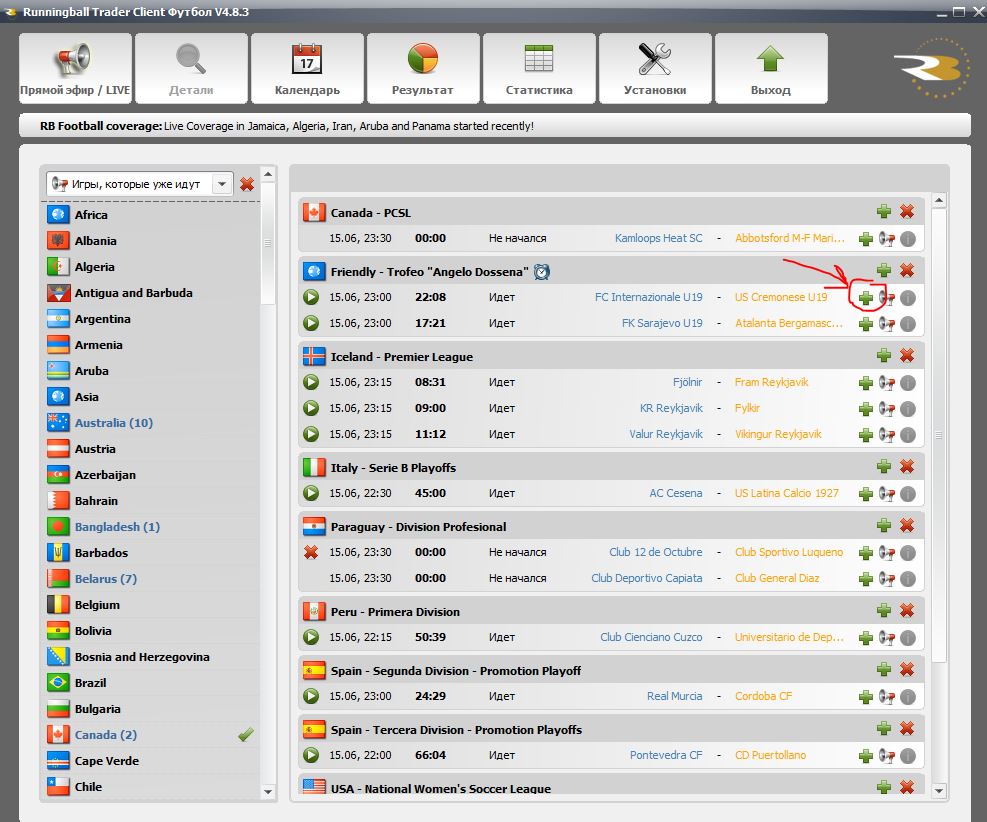Screen dimensions: 987x822
Task: Click the Cordoba CF team name
Action: [764, 696]
